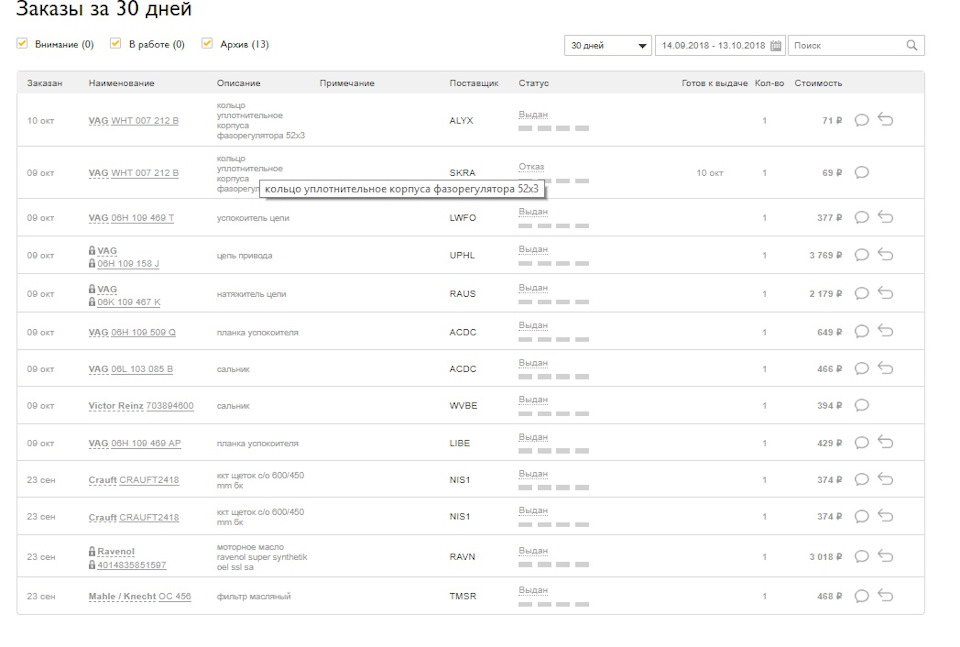Open the calendar date picker icon
The image size is (960, 647).
pos(776,45)
